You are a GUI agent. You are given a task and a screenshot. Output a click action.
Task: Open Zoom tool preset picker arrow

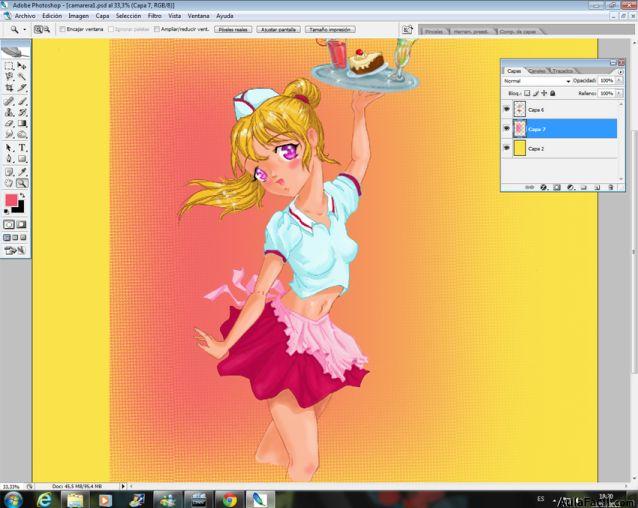tap(24, 30)
